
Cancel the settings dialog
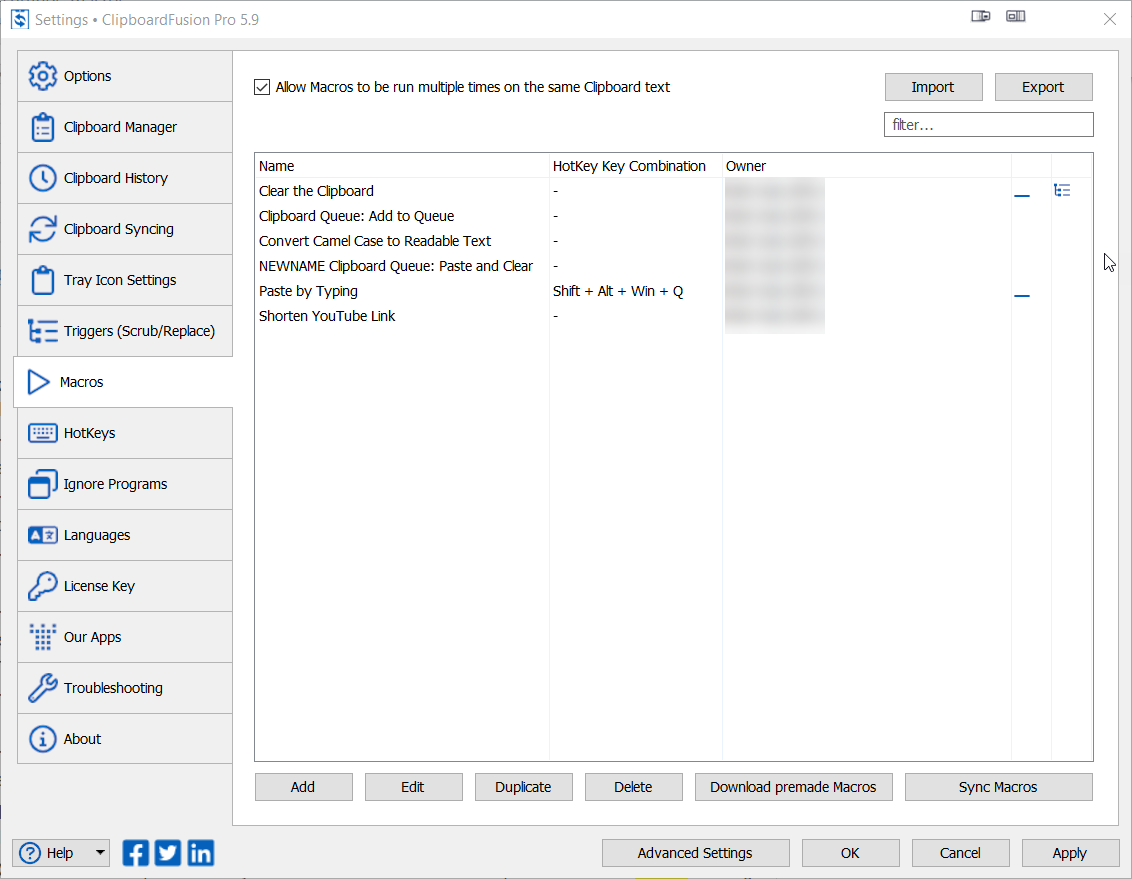pos(960,853)
